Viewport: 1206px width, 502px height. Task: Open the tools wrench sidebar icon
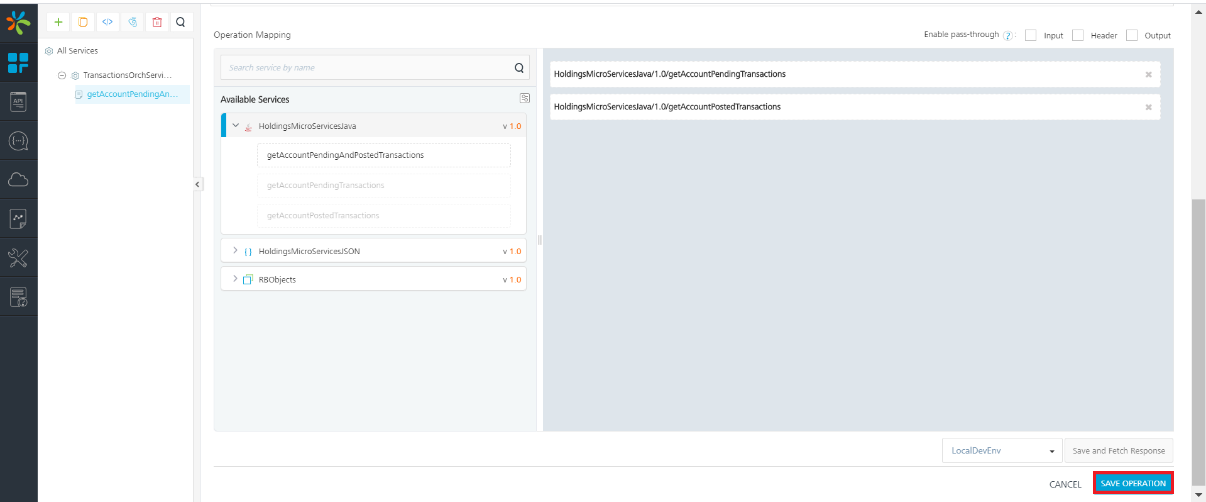(18, 258)
